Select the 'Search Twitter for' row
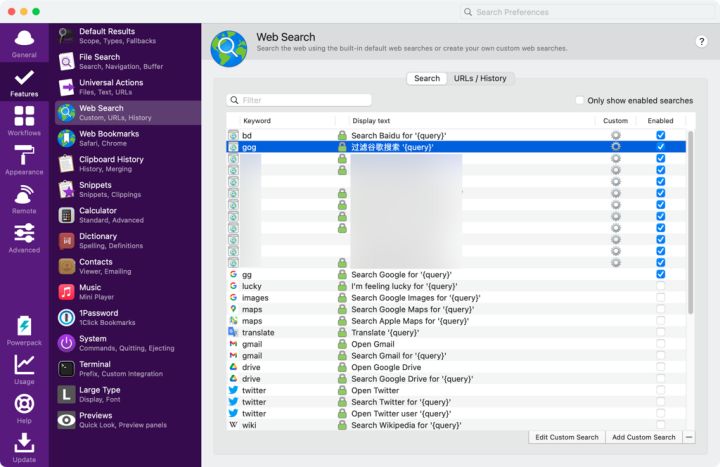Image resolution: width=720 pixels, height=467 pixels. tap(456, 402)
